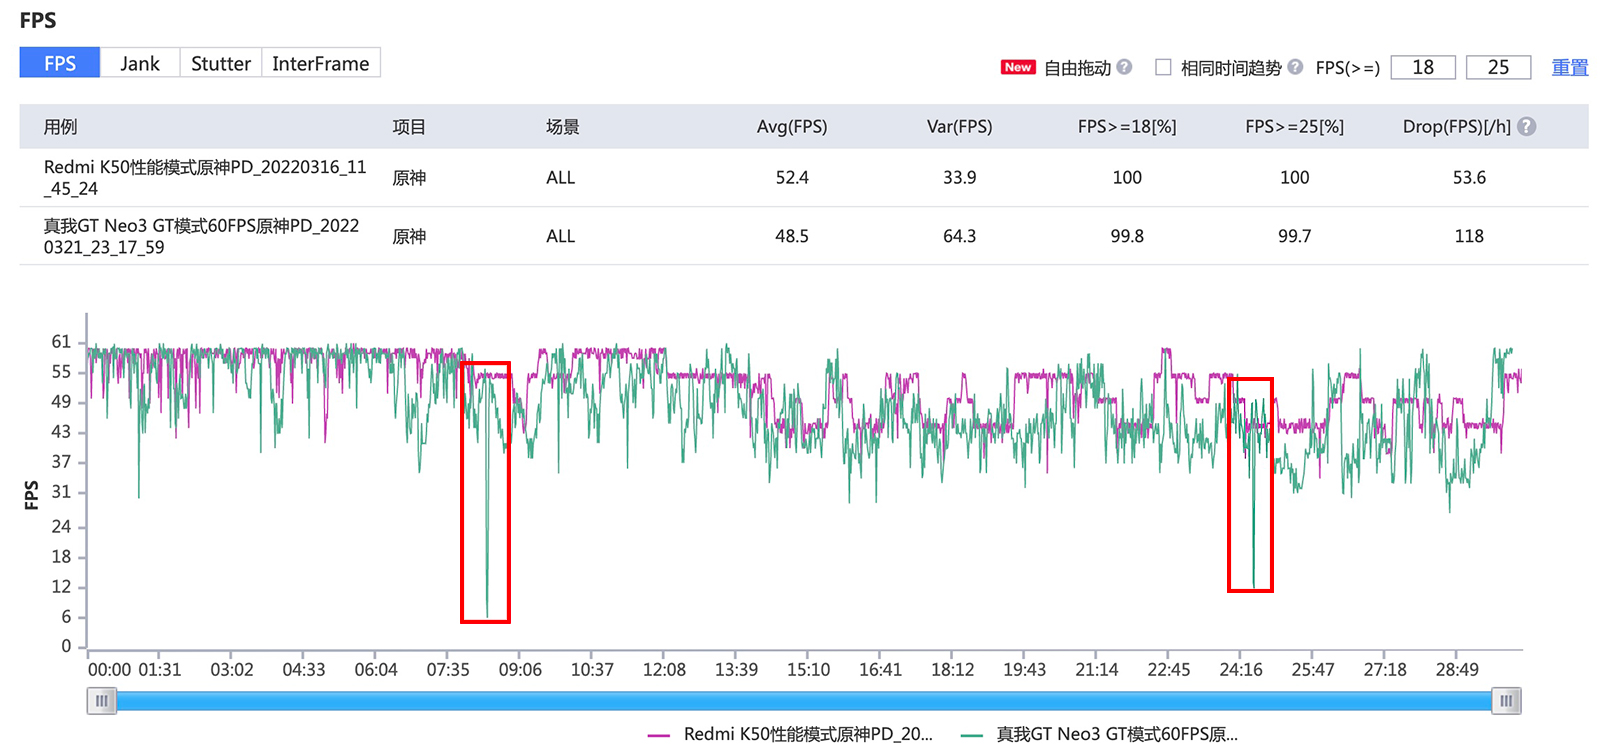Click the FPS threshold field showing 25

[x=1498, y=67]
